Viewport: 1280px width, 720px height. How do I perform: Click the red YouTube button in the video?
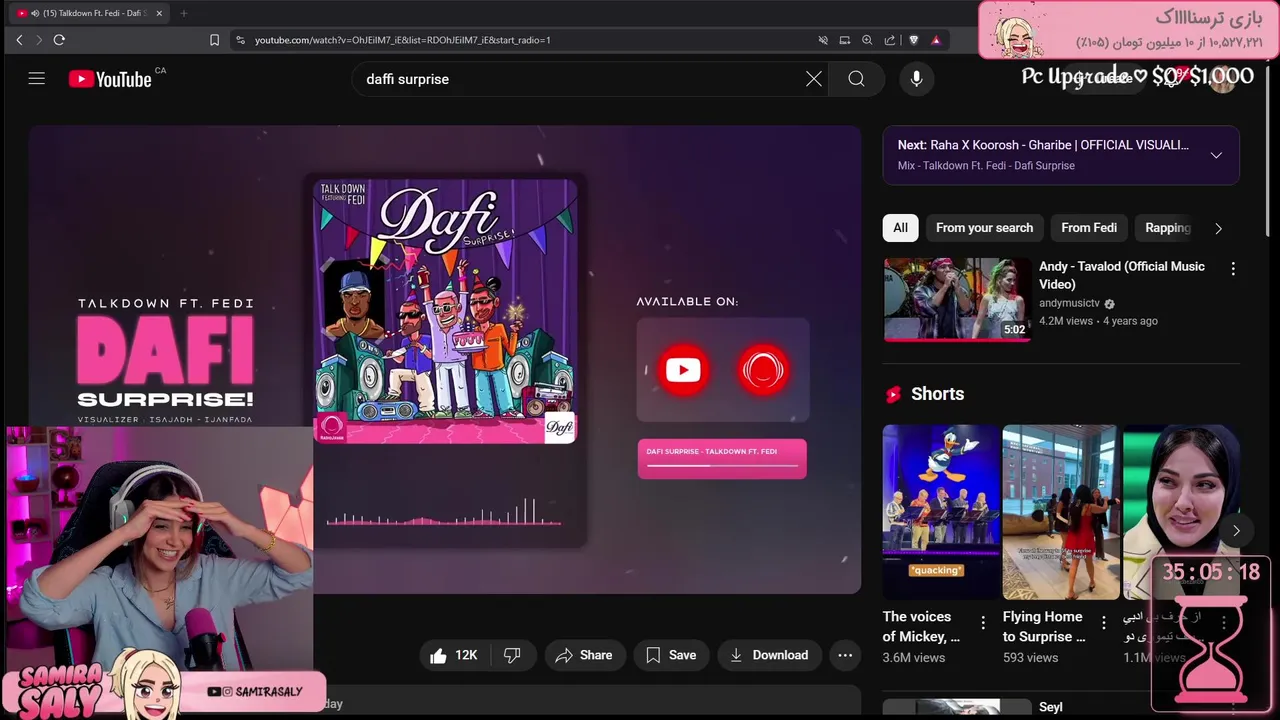pos(683,371)
